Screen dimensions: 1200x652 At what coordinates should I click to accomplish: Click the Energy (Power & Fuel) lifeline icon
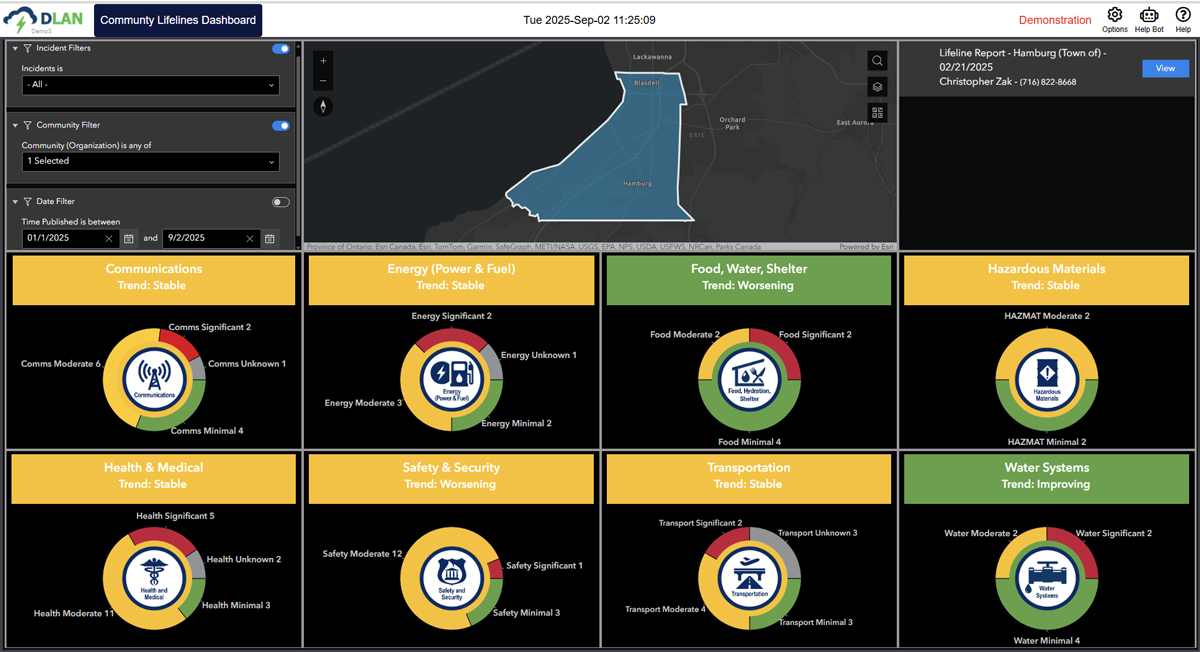coord(451,380)
